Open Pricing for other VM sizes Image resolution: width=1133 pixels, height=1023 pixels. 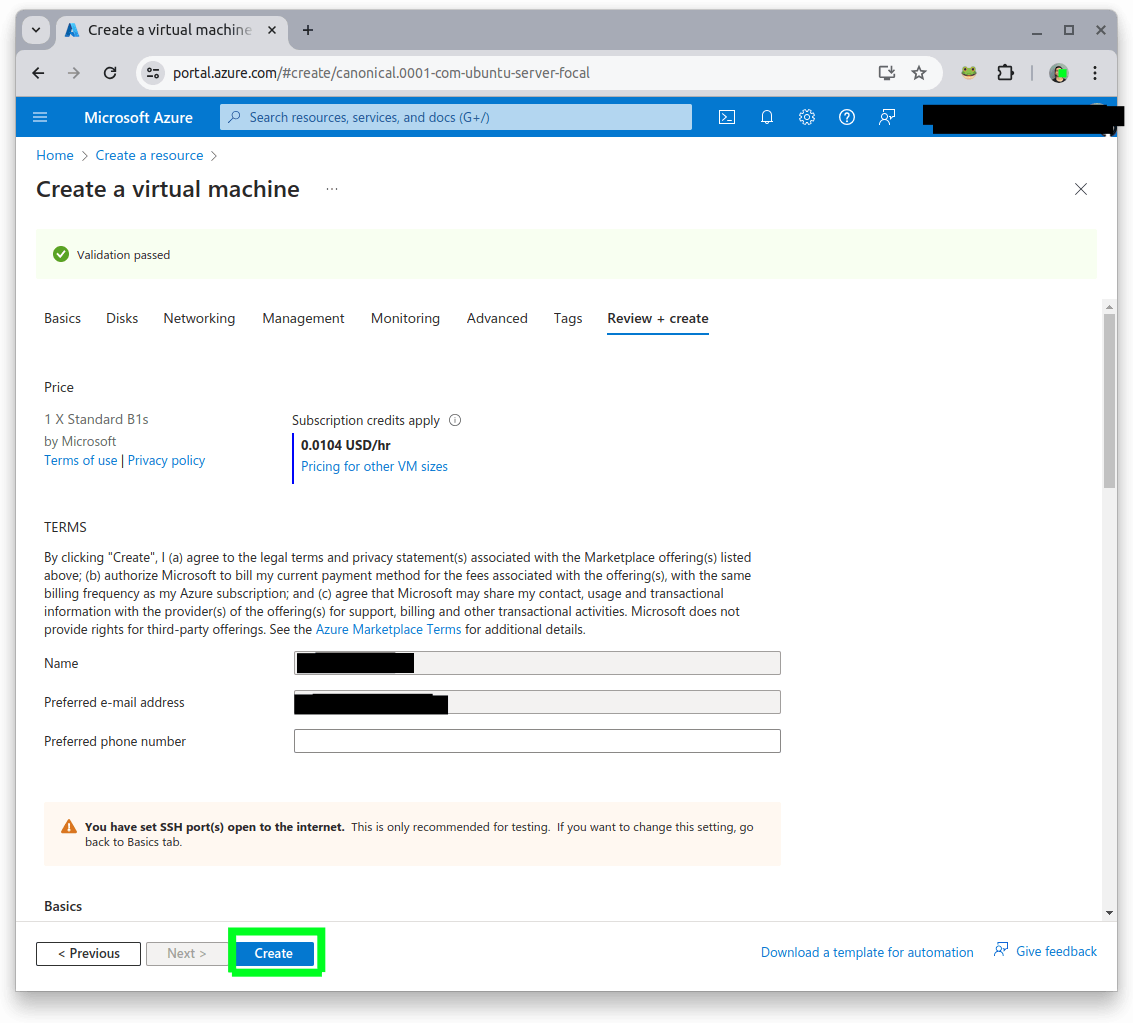pyautogui.click(x=374, y=466)
